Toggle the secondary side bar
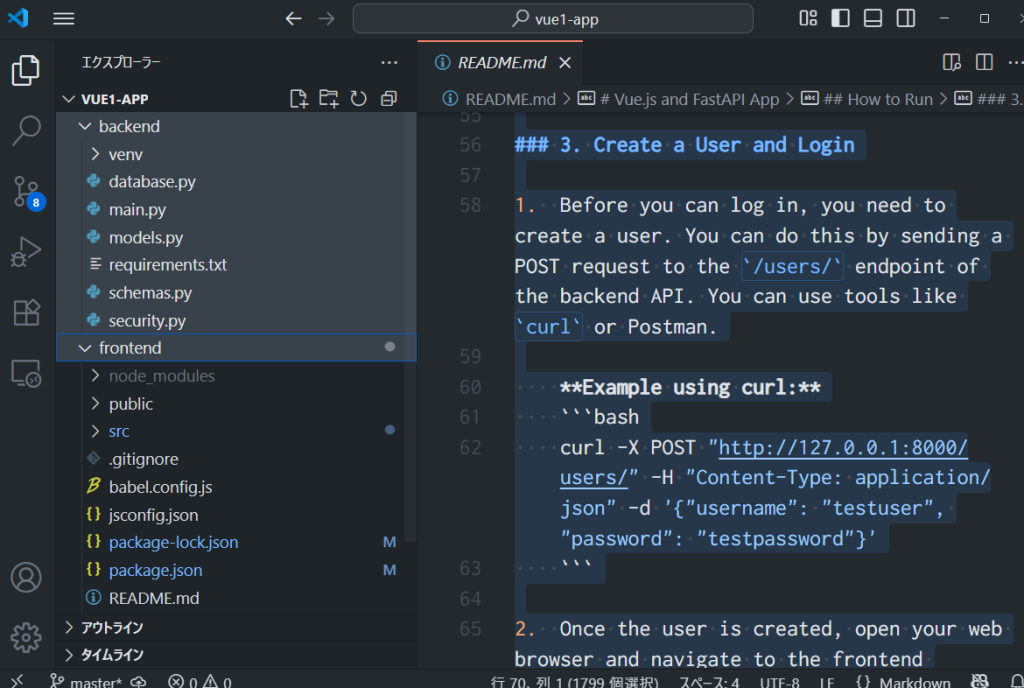1024x688 pixels. point(906,18)
